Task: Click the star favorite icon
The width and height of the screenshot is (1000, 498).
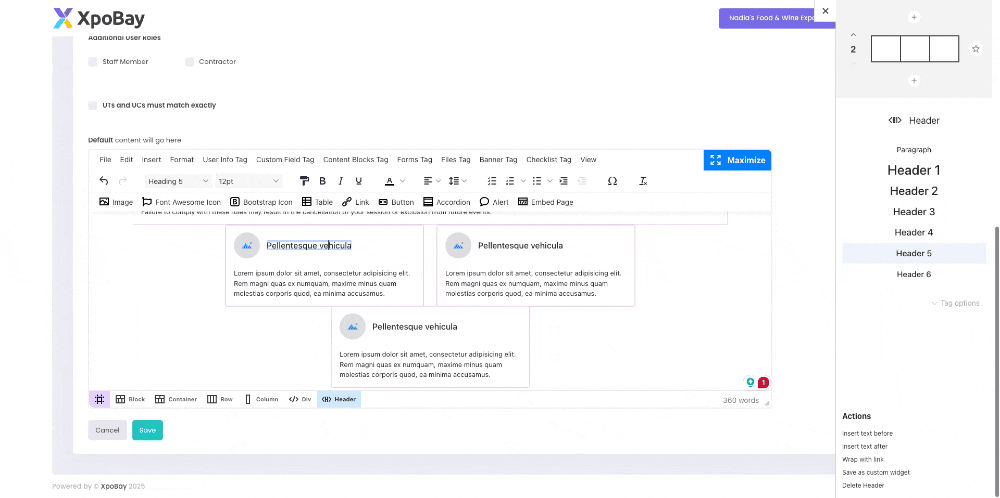Action: click(976, 49)
